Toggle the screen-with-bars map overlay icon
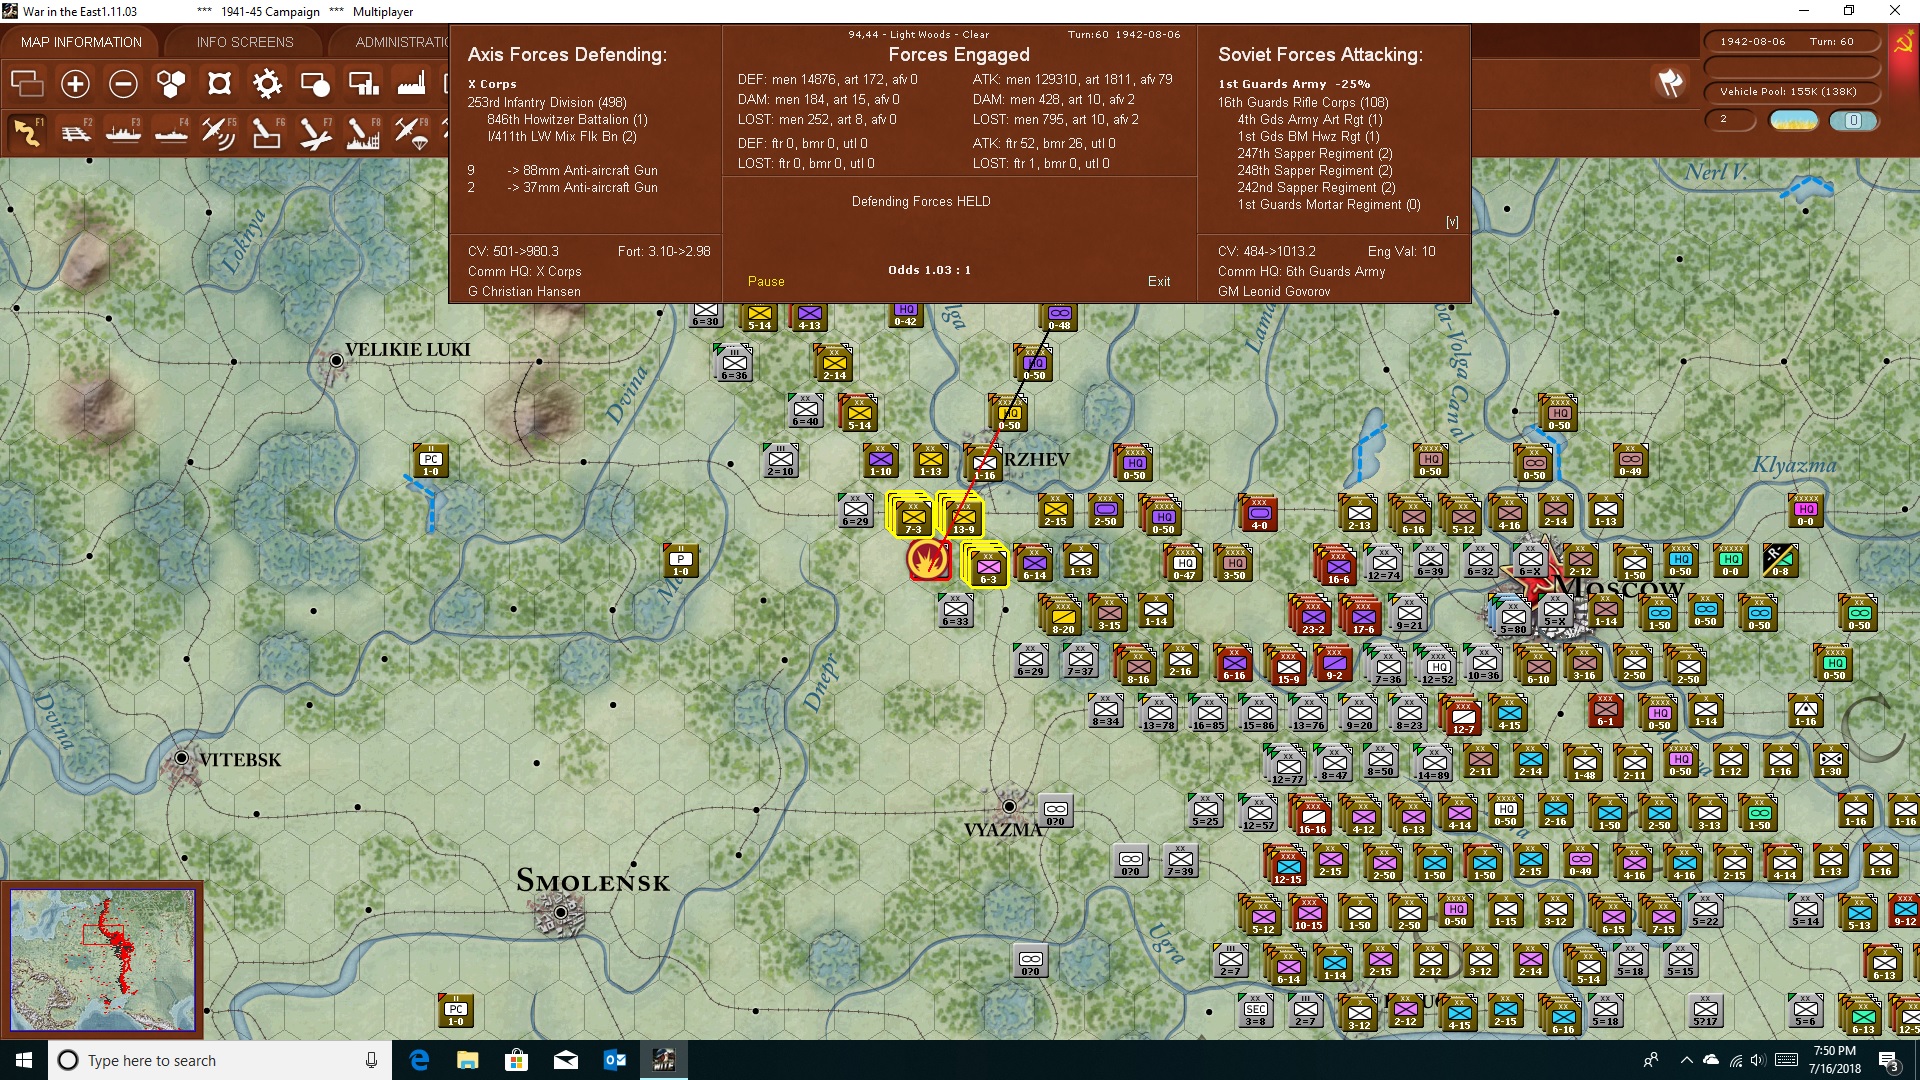The height and width of the screenshot is (1080, 1920). (363, 84)
